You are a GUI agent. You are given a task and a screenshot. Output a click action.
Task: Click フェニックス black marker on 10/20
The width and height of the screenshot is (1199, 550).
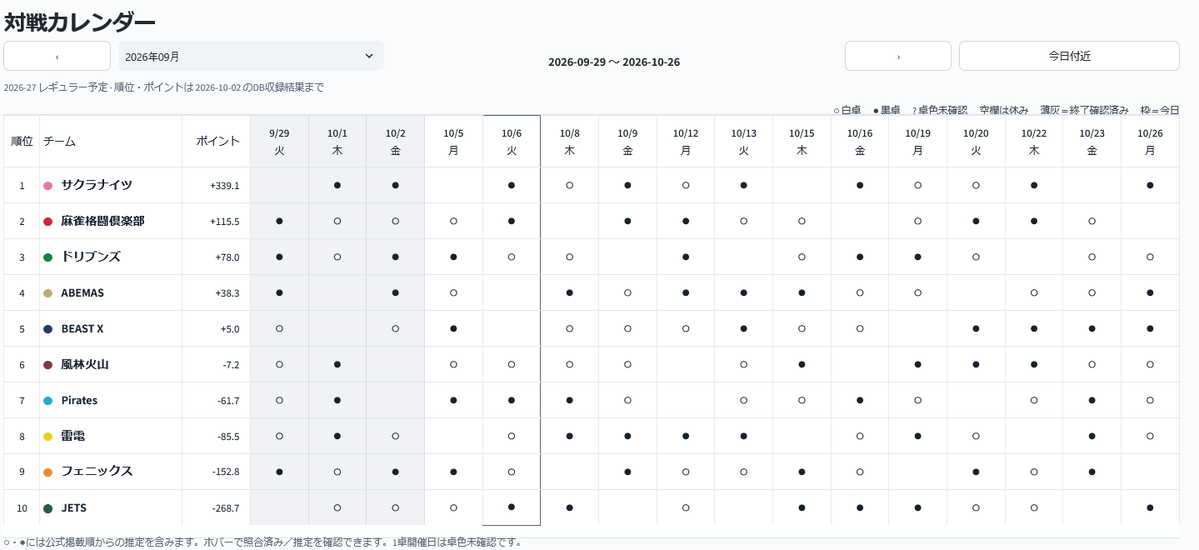tap(976, 472)
